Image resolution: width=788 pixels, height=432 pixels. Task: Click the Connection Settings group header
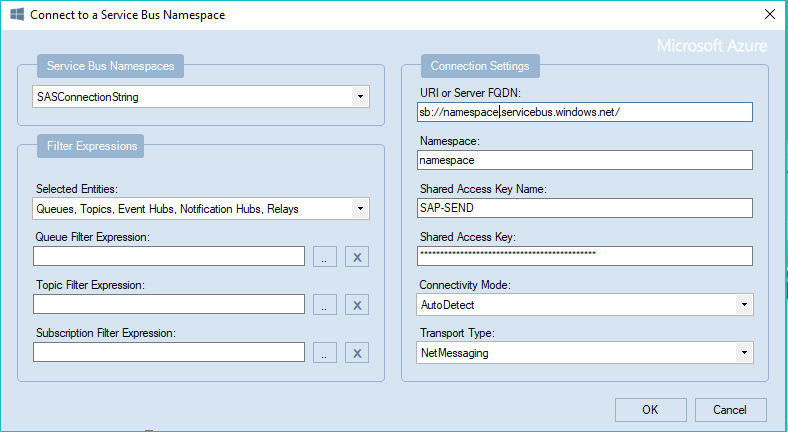[x=480, y=66]
